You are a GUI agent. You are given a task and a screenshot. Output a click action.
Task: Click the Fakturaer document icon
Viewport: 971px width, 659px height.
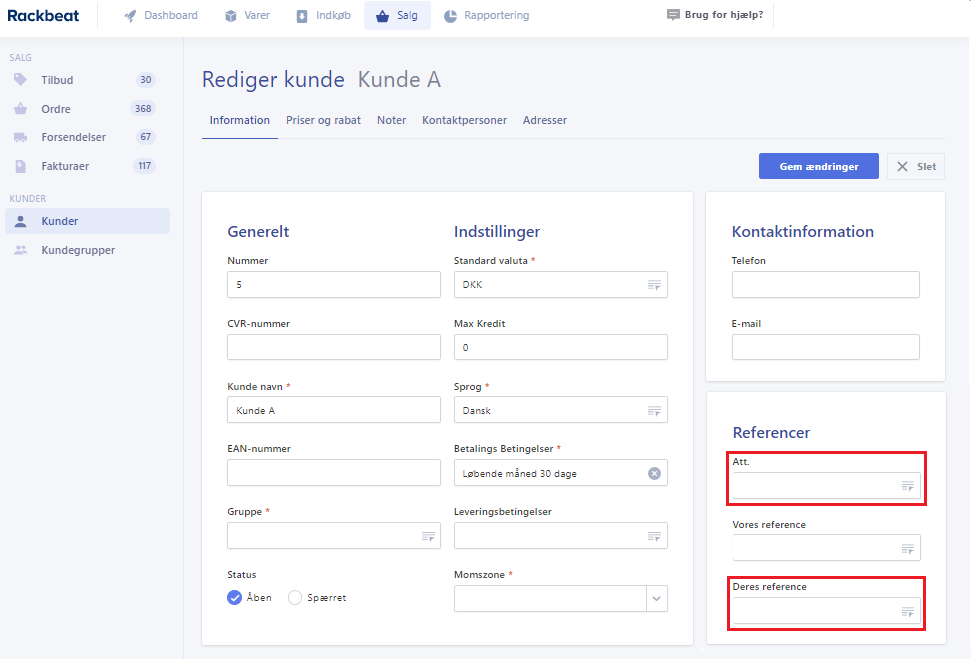20,166
